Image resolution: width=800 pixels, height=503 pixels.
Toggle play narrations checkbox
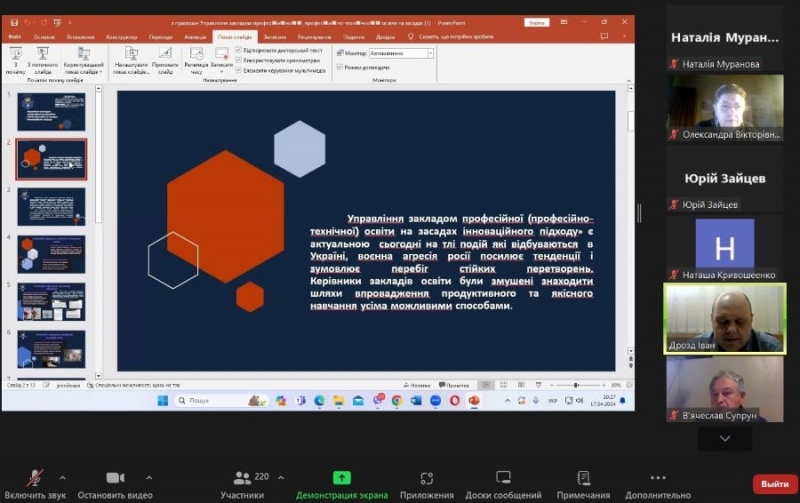pyautogui.click(x=238, y=50)
